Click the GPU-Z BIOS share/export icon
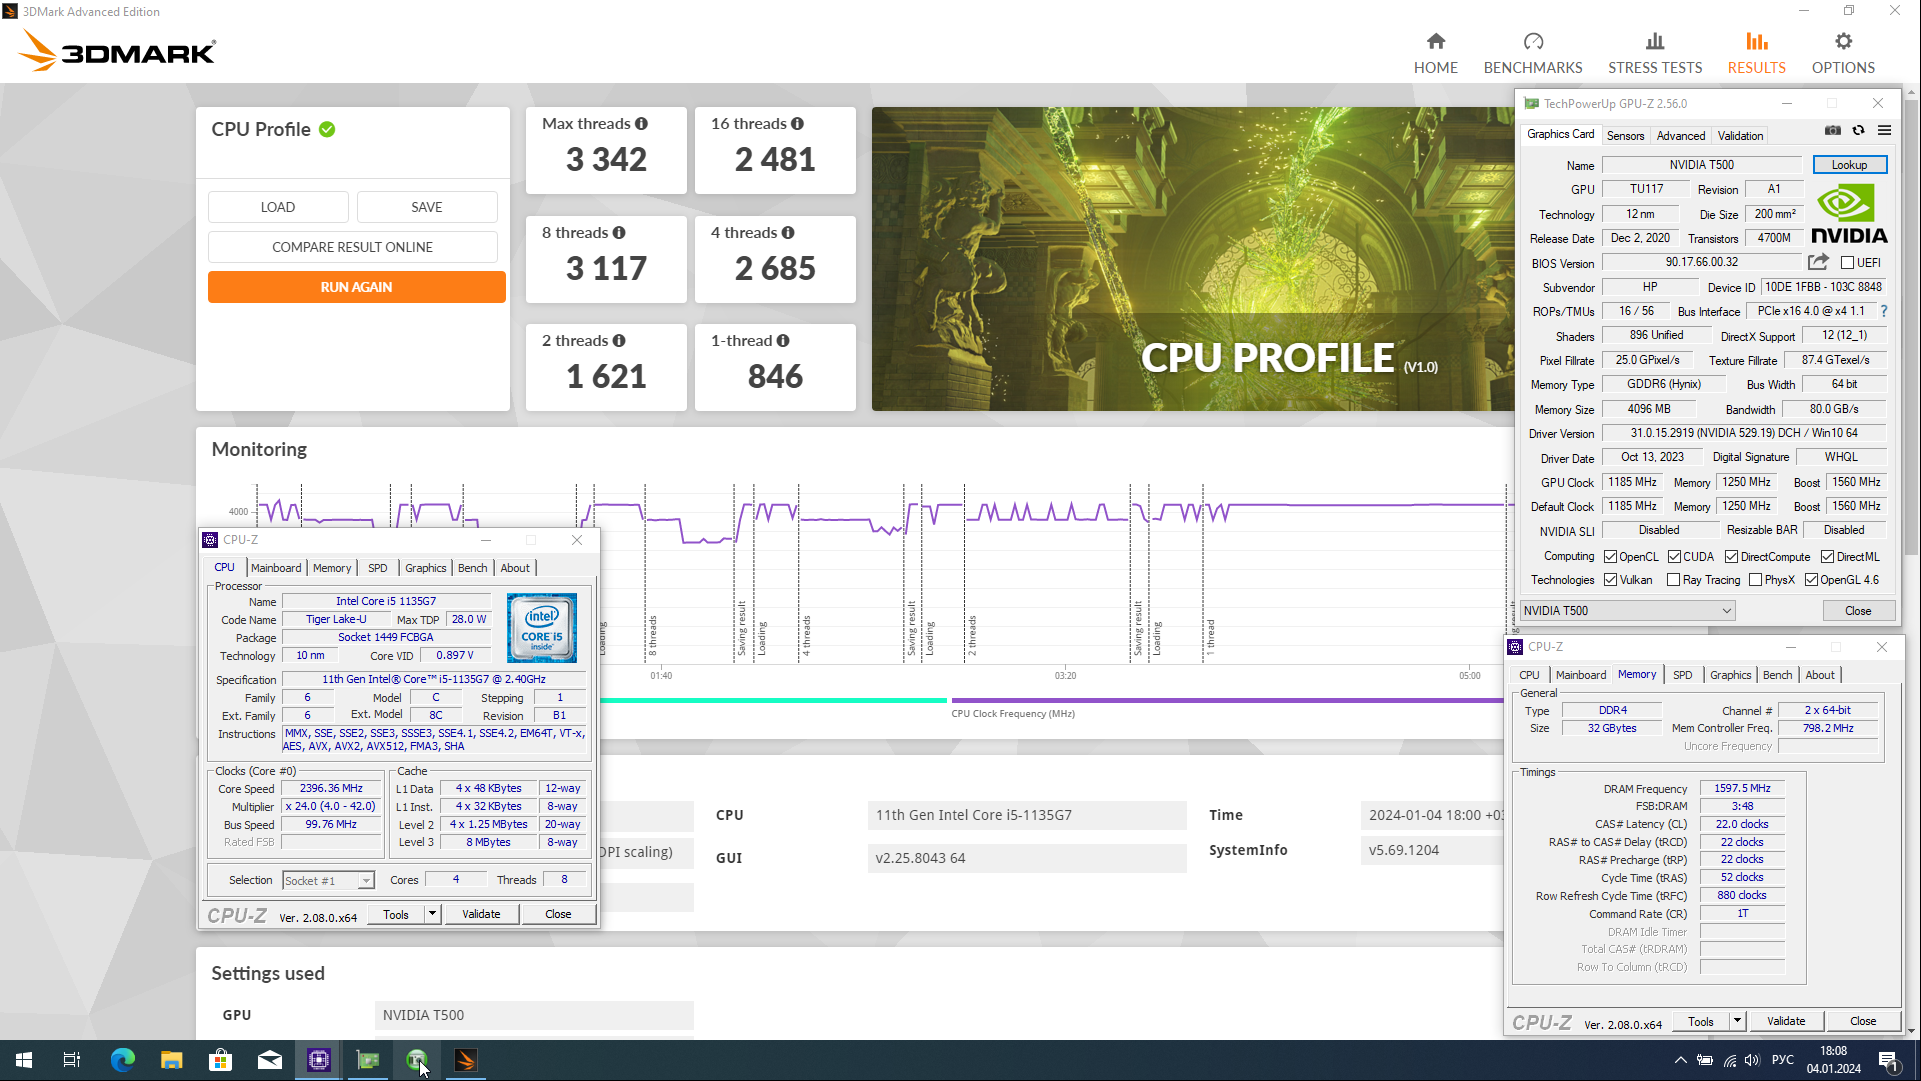Screen dimensions: 1921x1081 [x=1818, y=262]
